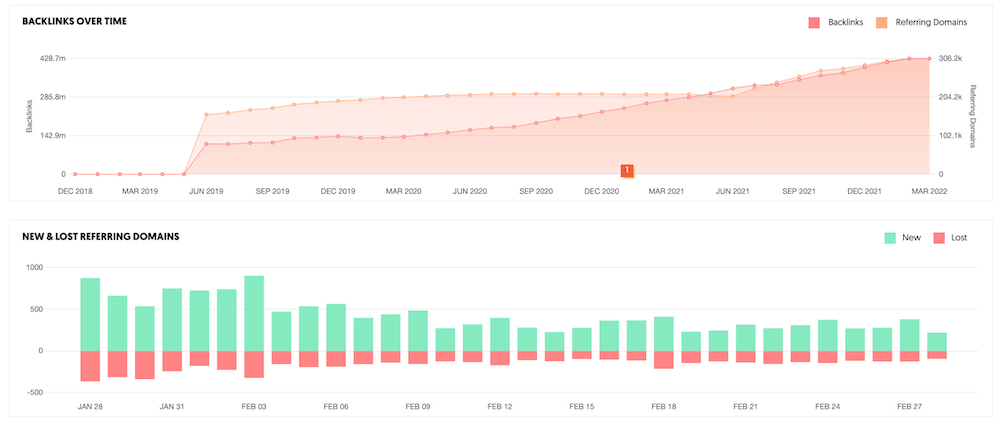
Task: Select the green New bar for Feb 12
Action: [500, 334]
